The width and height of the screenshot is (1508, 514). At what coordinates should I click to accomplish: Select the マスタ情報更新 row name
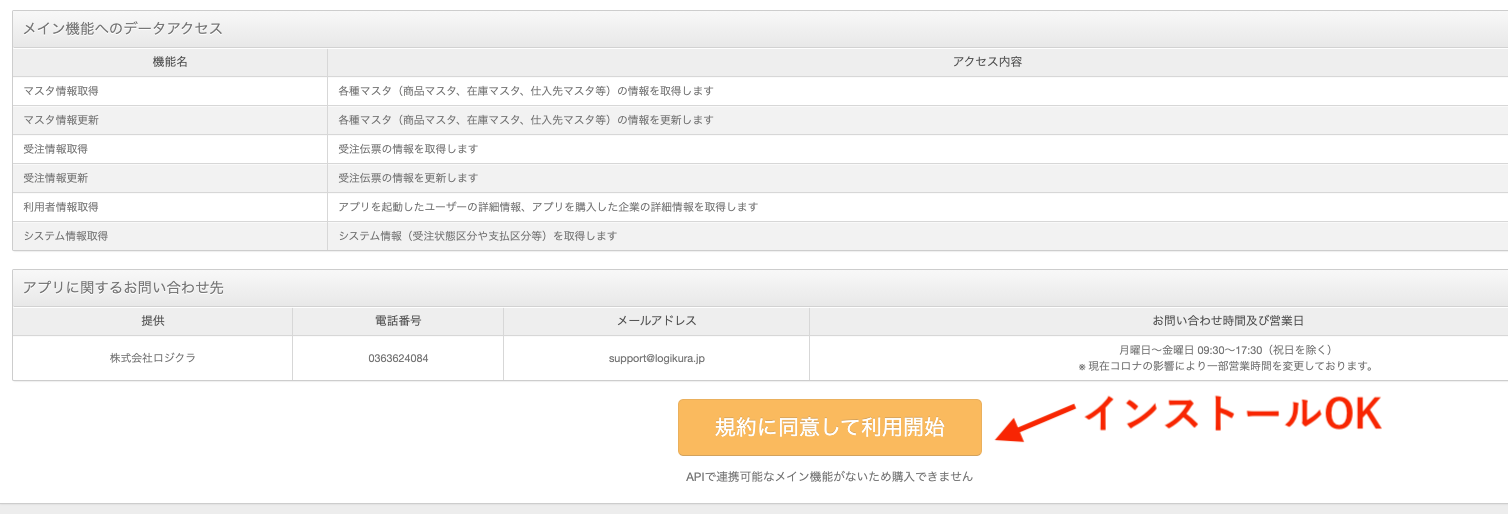pyautogui.click(x=61, y=120)
